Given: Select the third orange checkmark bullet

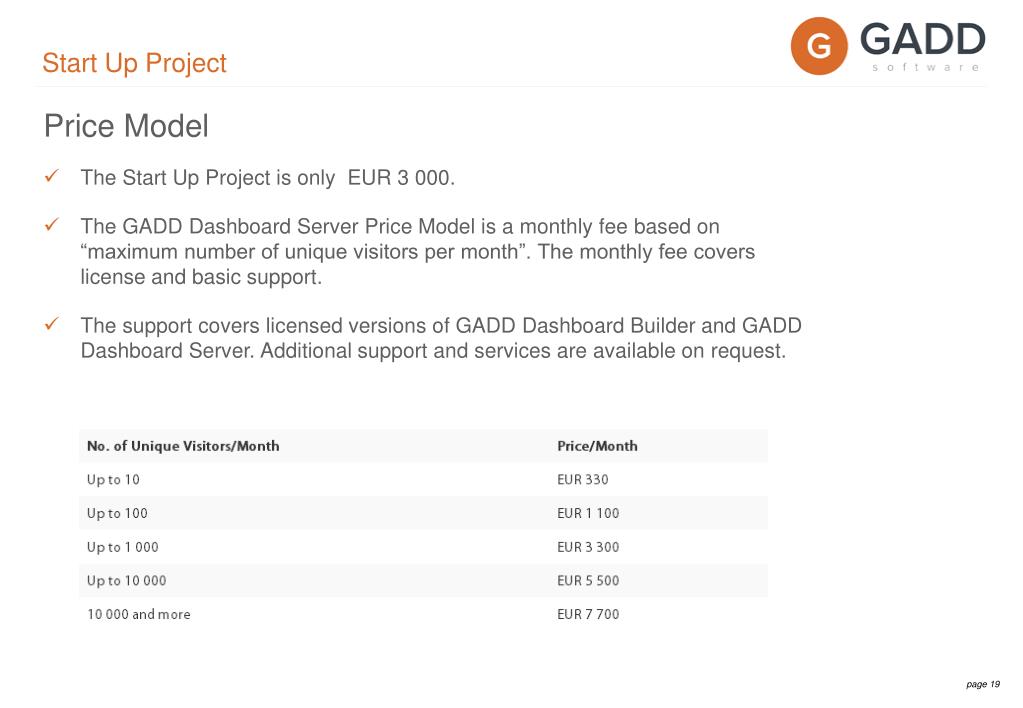Looking at the screenshot, I should point(52,324).
